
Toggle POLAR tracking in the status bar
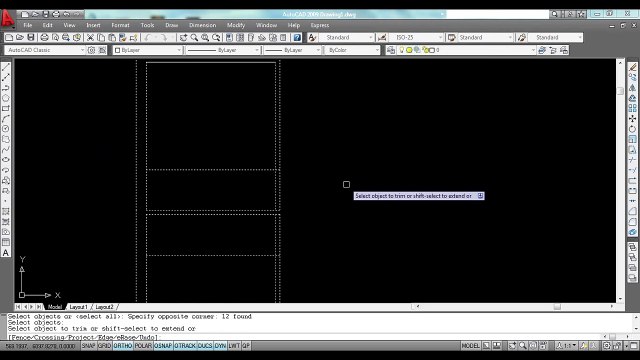(x=143, y=346)
